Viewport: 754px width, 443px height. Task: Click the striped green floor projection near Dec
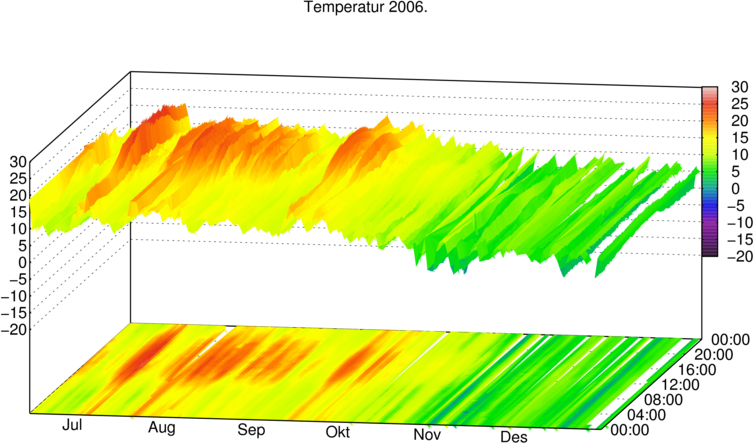click(540, 390)
